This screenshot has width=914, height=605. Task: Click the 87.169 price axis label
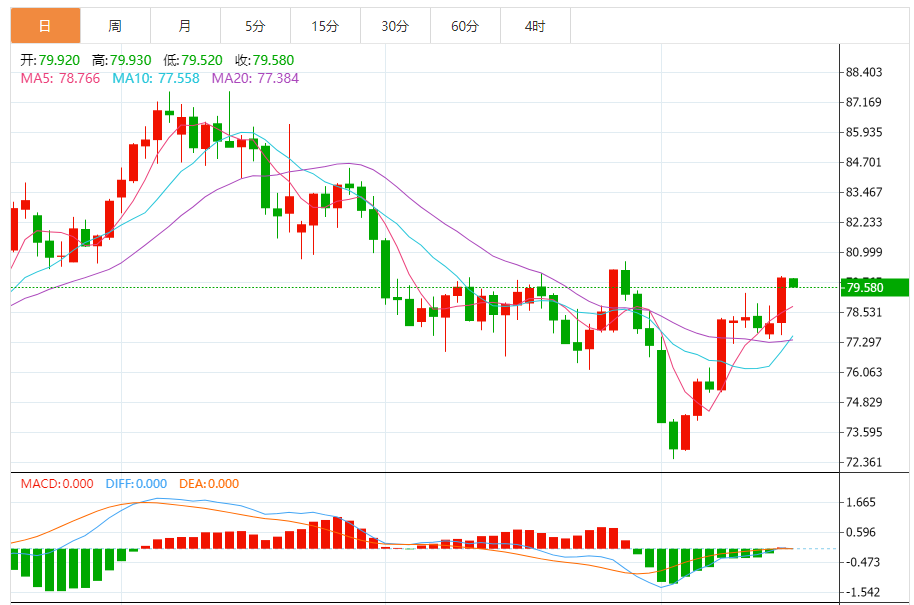[864, 103]
